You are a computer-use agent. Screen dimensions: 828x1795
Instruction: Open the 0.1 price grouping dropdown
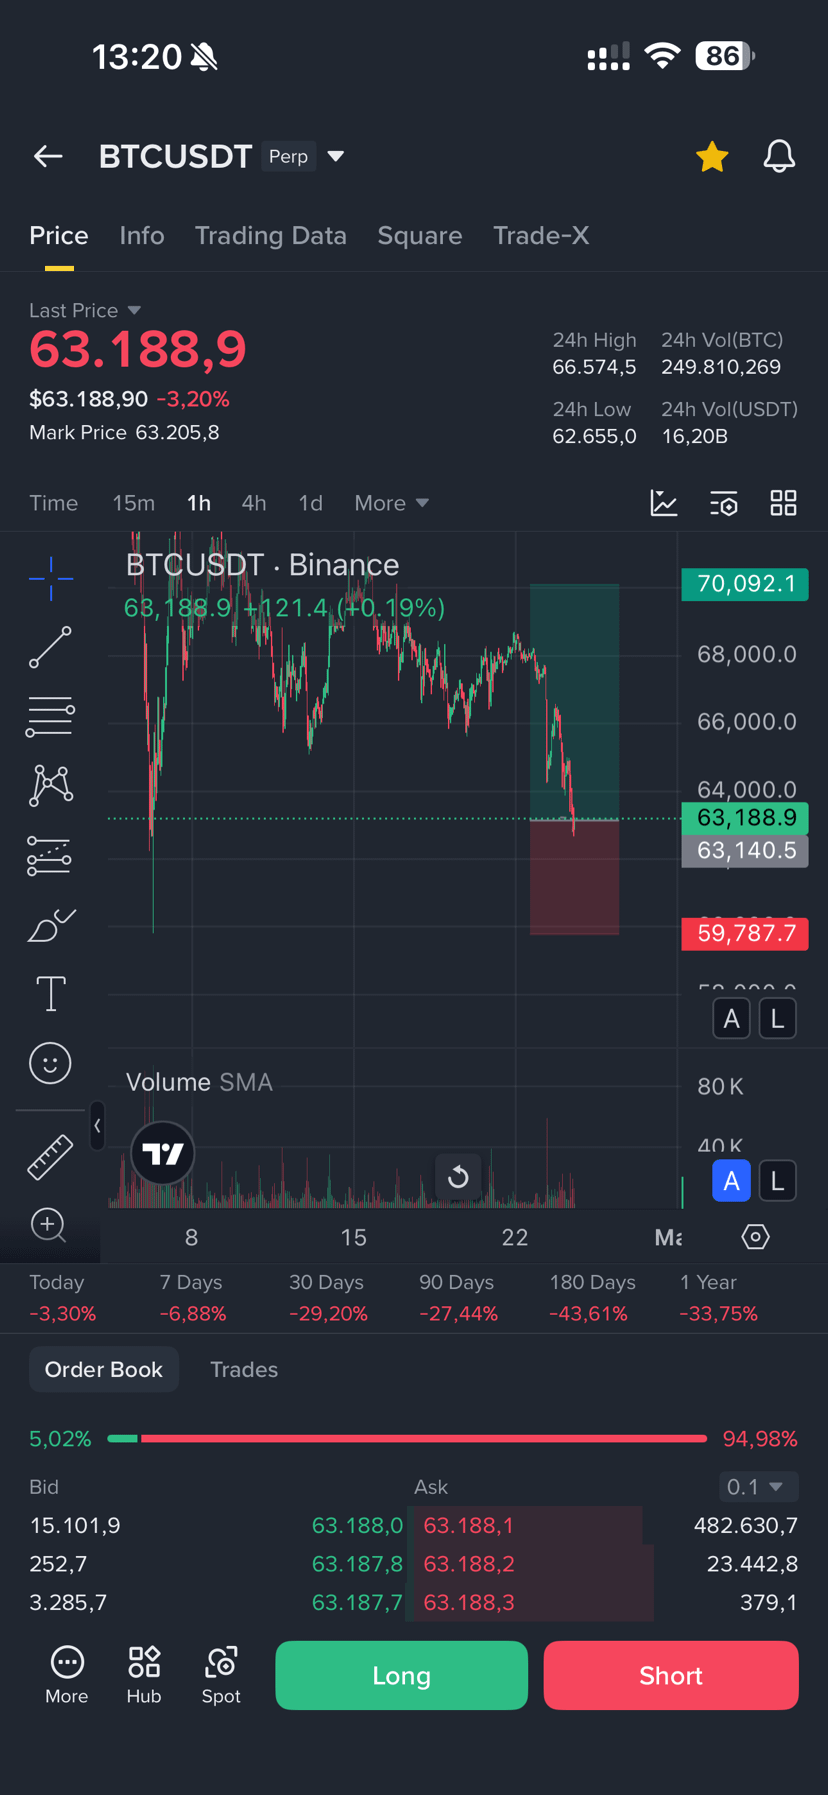tap(758, 1487)
